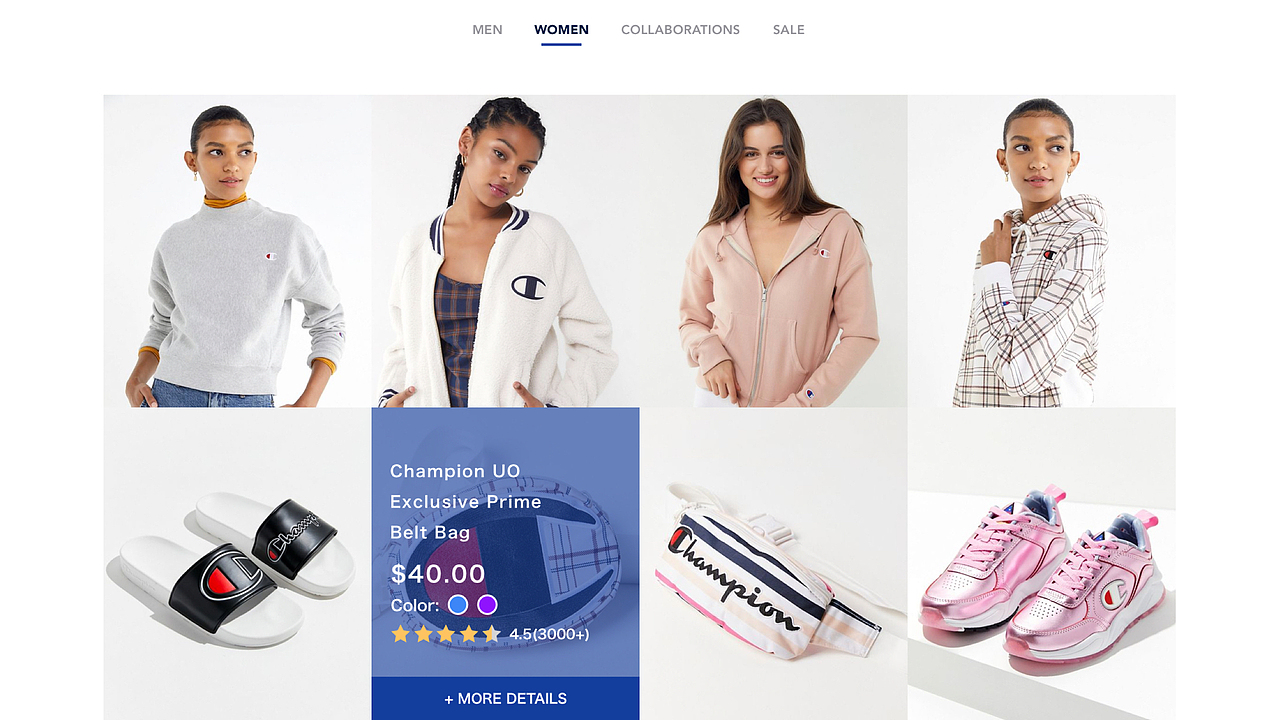View the white sherpa bomber jacket product
This screenshot has height=720, width=1280.
pyautogui.click(x=506, y=251)
